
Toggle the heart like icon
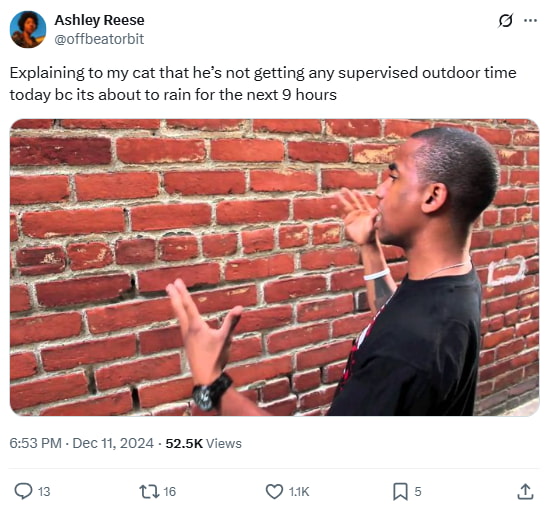[274, 492]
